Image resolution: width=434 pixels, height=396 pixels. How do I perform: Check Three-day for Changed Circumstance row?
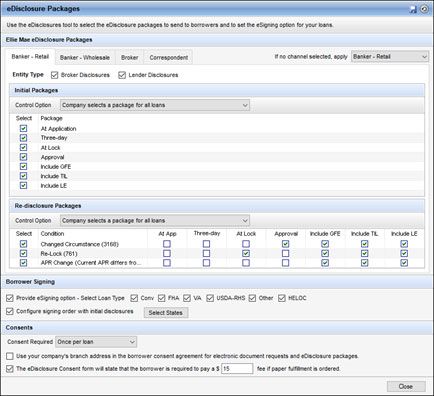pyautogui.click(x=206, y=244)
